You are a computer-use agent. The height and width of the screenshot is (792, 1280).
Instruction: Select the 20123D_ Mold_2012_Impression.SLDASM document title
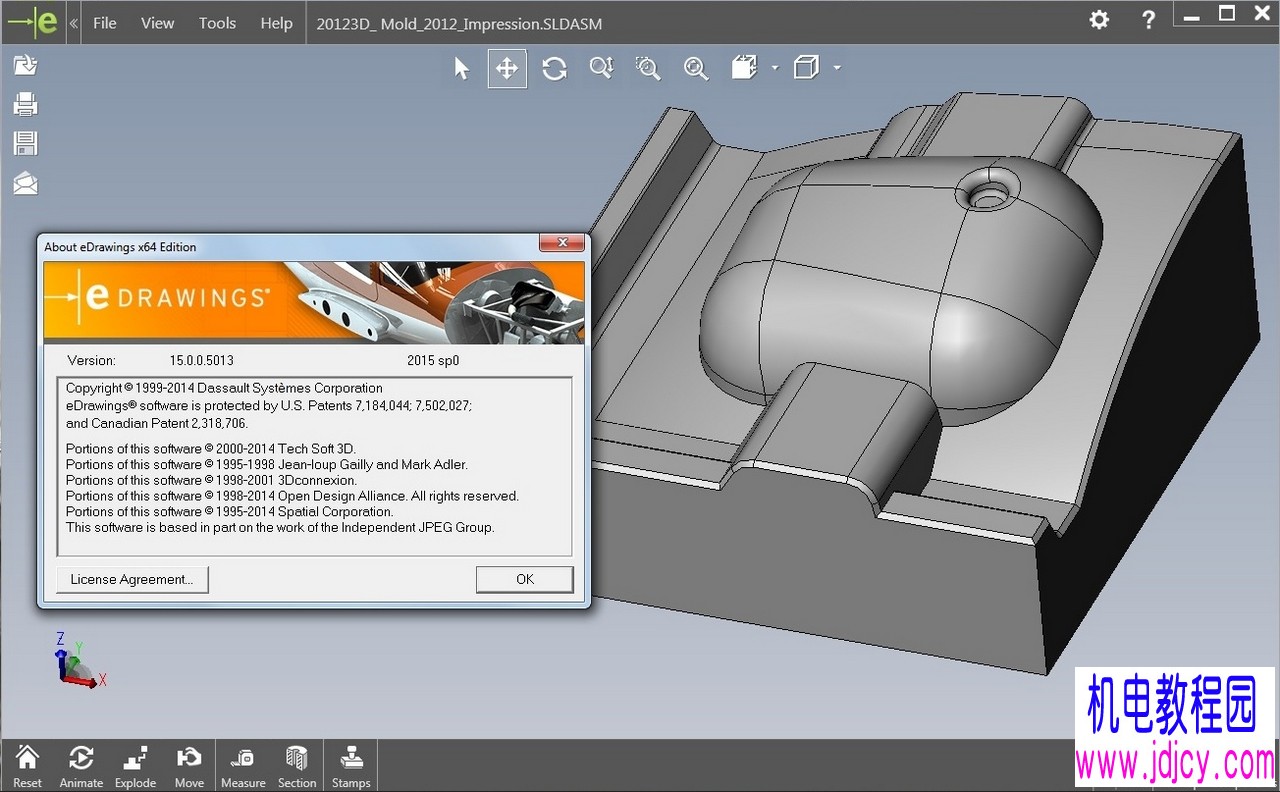click(459, 23)
